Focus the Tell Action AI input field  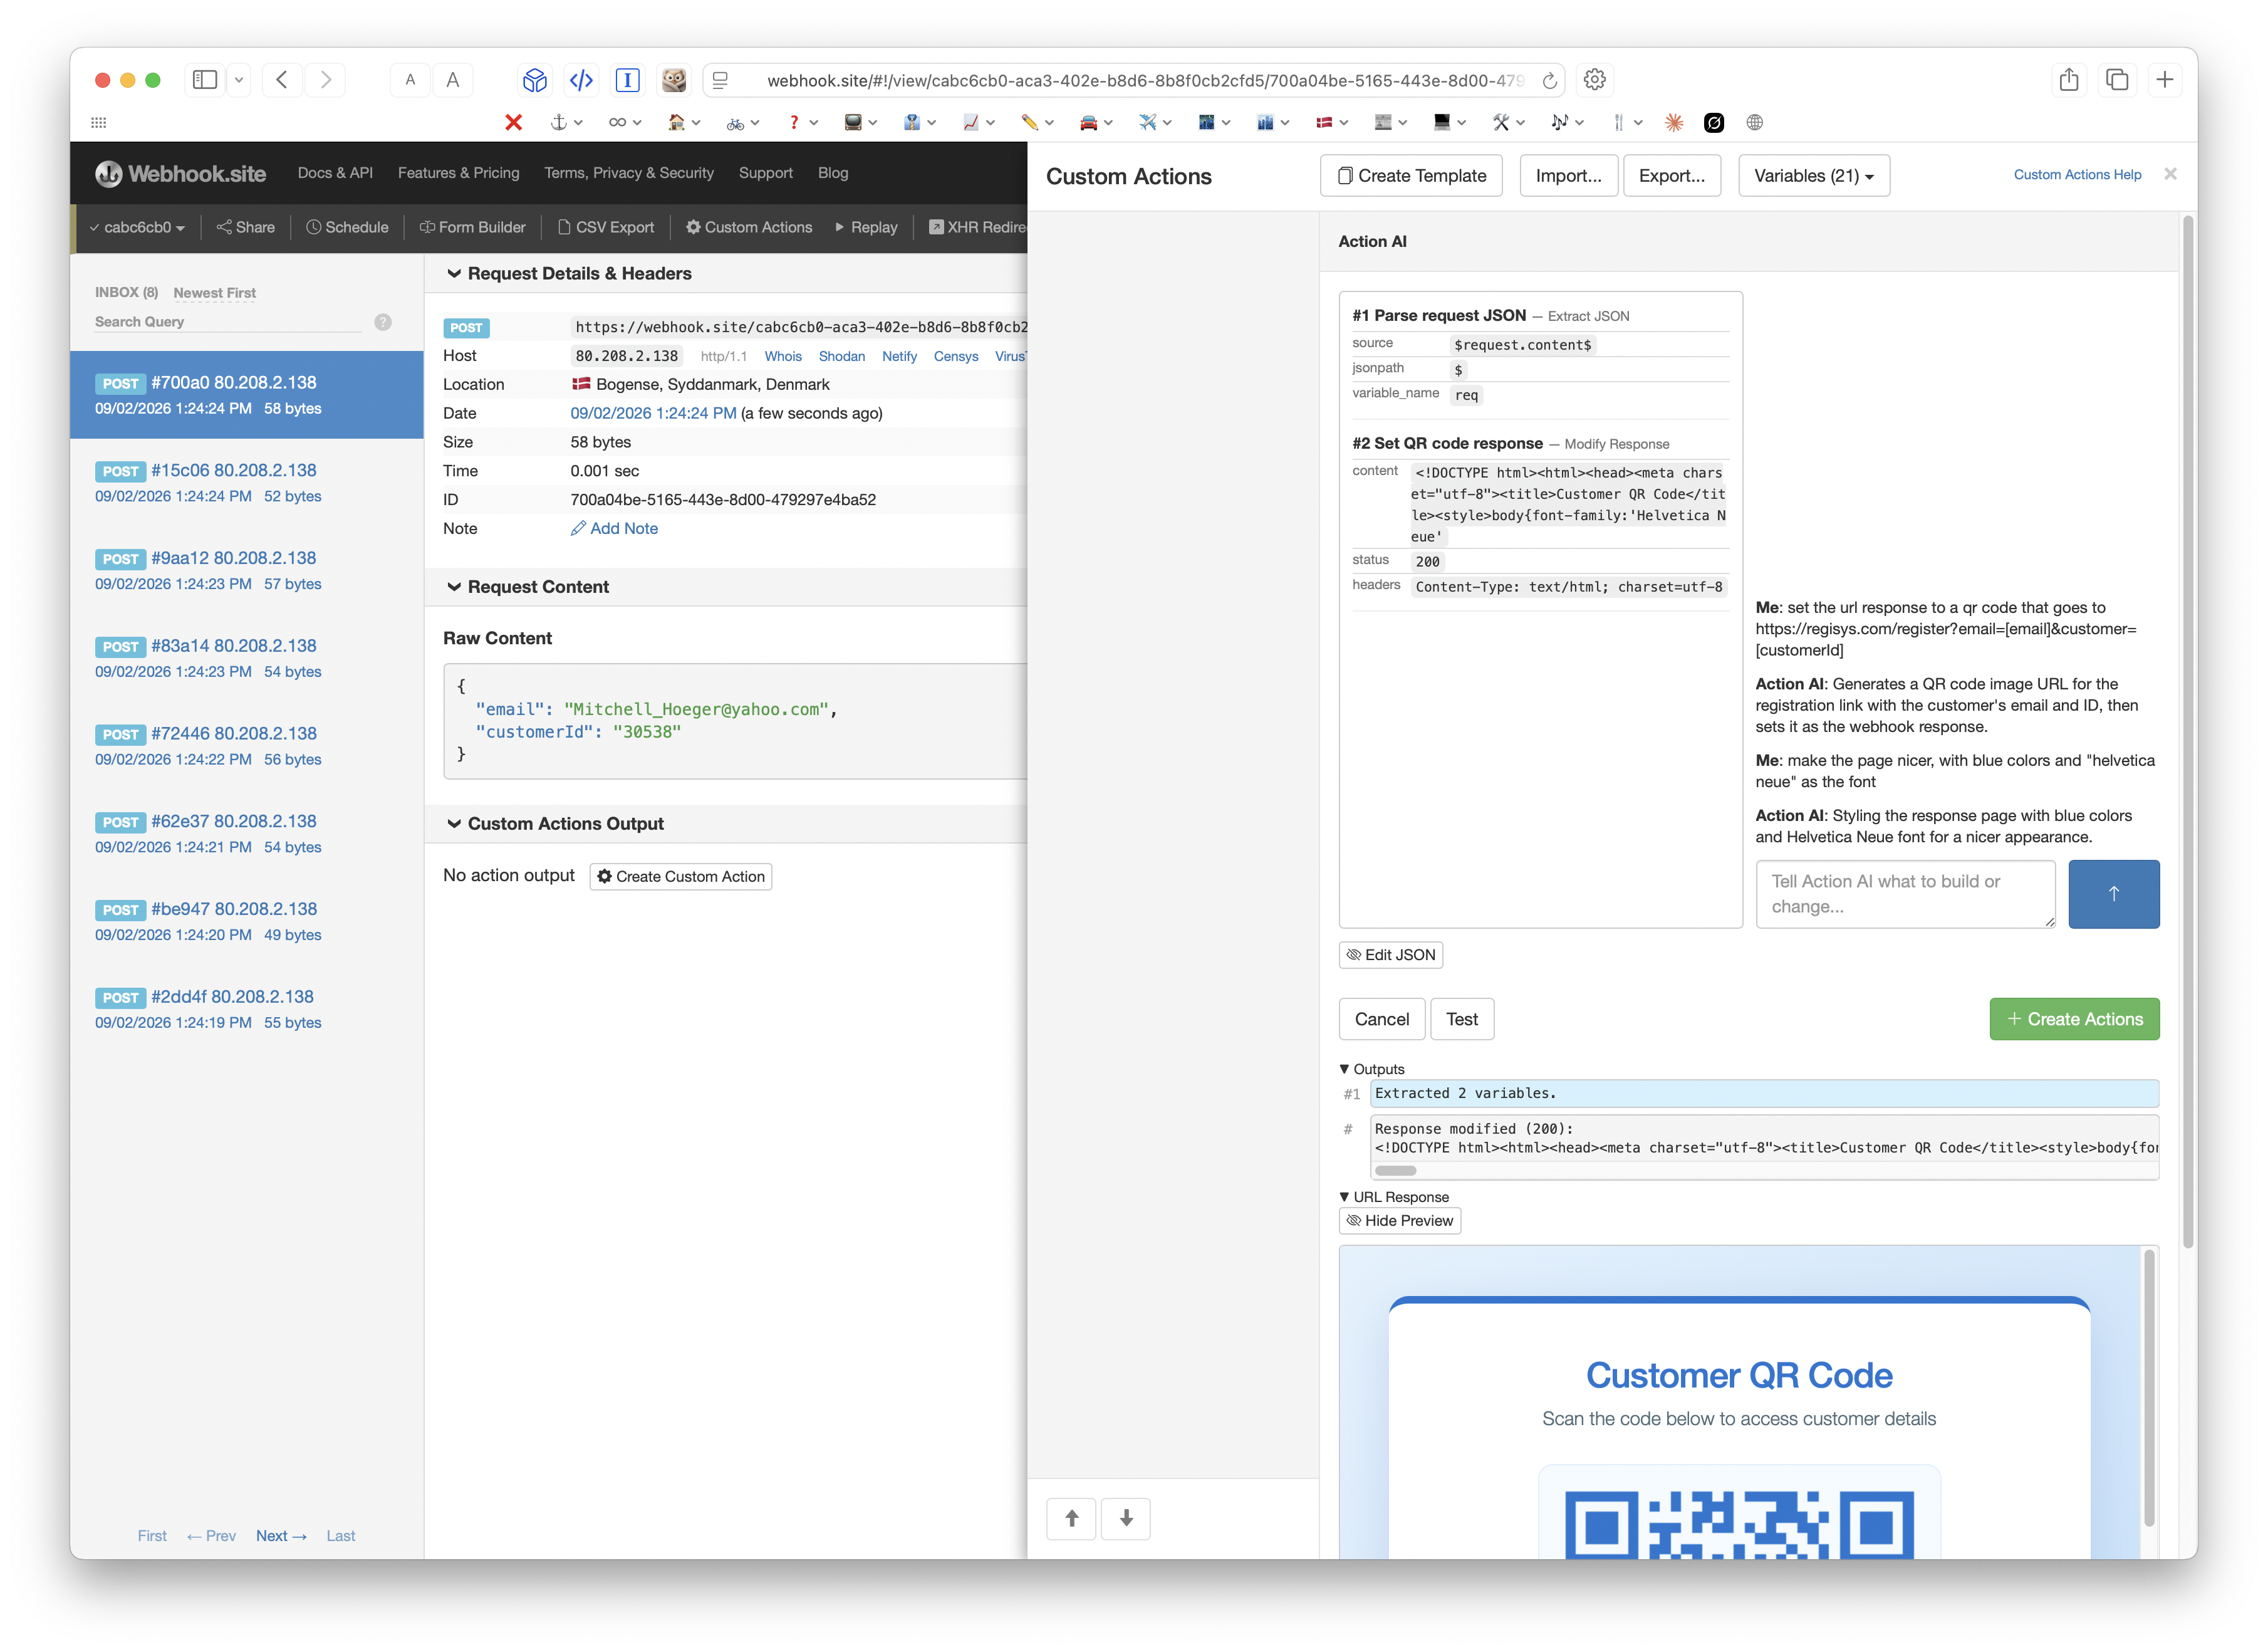point(1905,894)
